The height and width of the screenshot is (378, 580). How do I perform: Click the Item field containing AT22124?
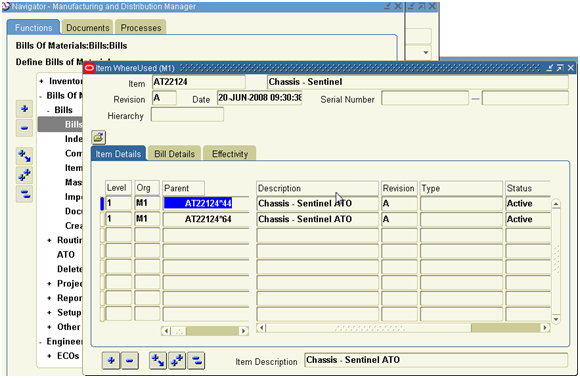coord(199,82)
